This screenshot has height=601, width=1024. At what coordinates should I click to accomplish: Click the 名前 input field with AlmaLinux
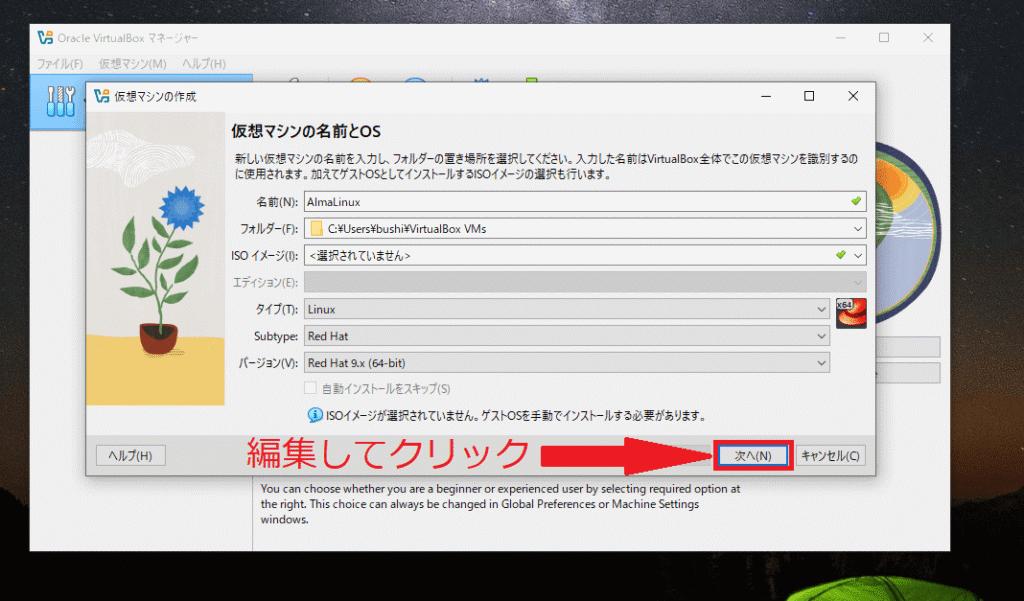[585, 202]
